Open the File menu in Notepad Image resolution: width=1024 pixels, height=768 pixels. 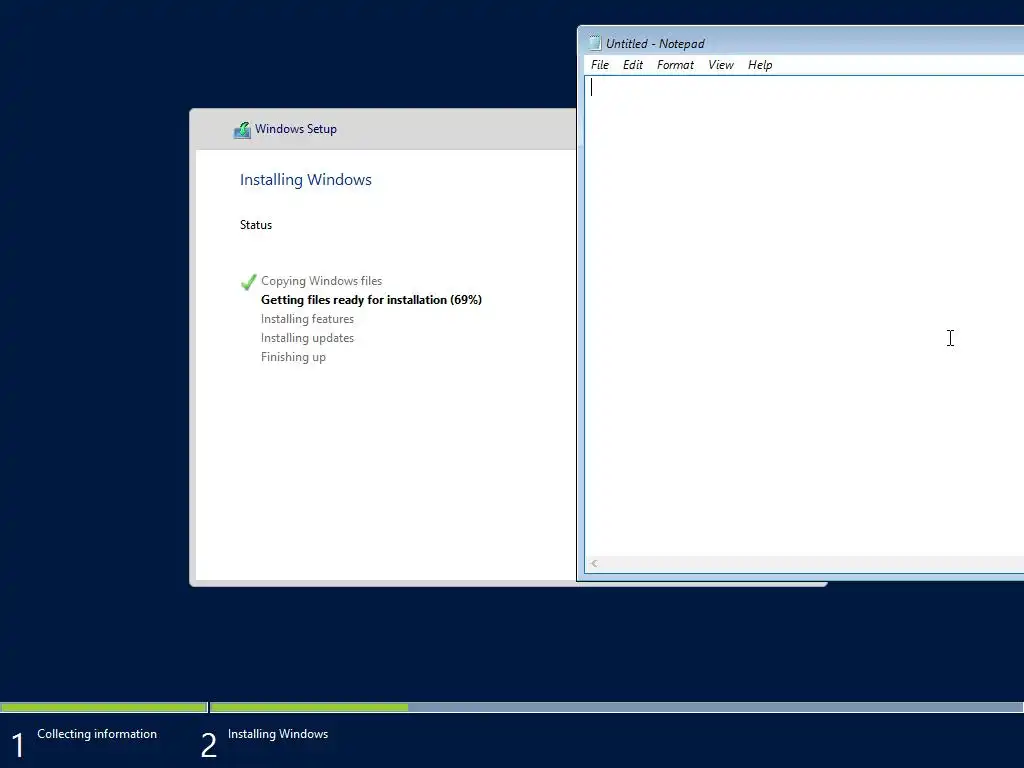600,65
